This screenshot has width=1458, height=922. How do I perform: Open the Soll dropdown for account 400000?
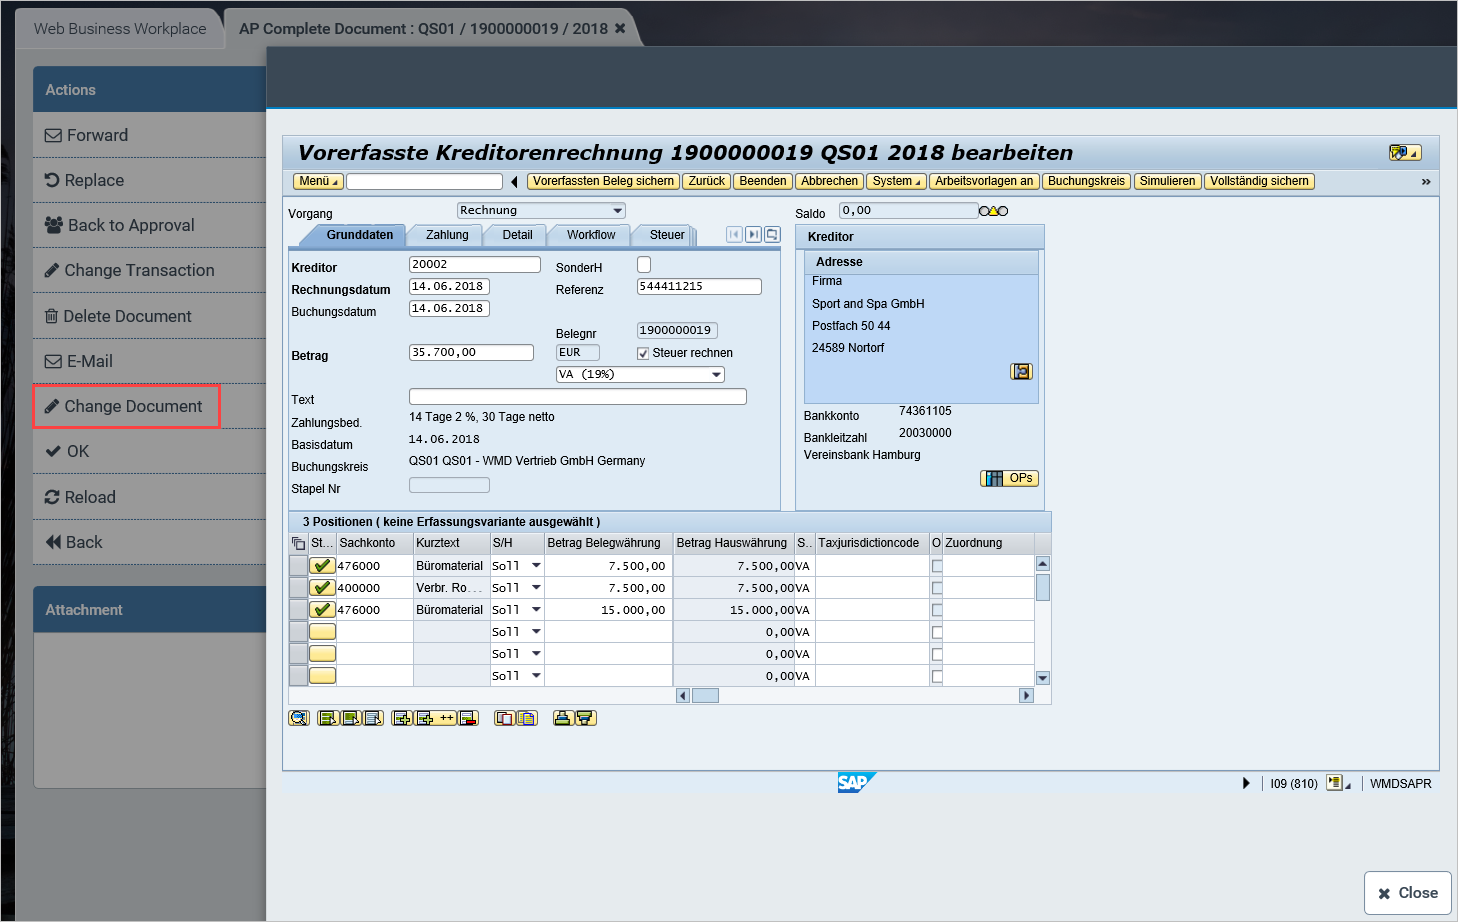[x=536, y=588]
